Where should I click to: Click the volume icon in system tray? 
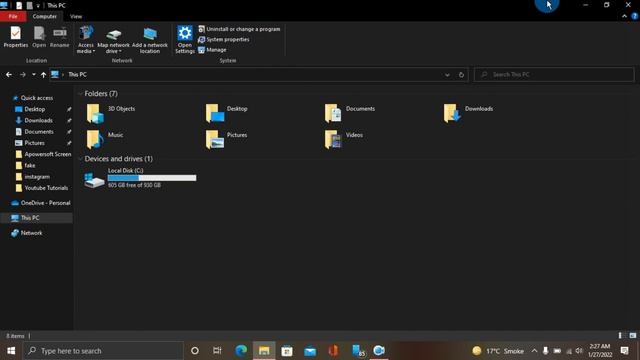pos(579,351)
